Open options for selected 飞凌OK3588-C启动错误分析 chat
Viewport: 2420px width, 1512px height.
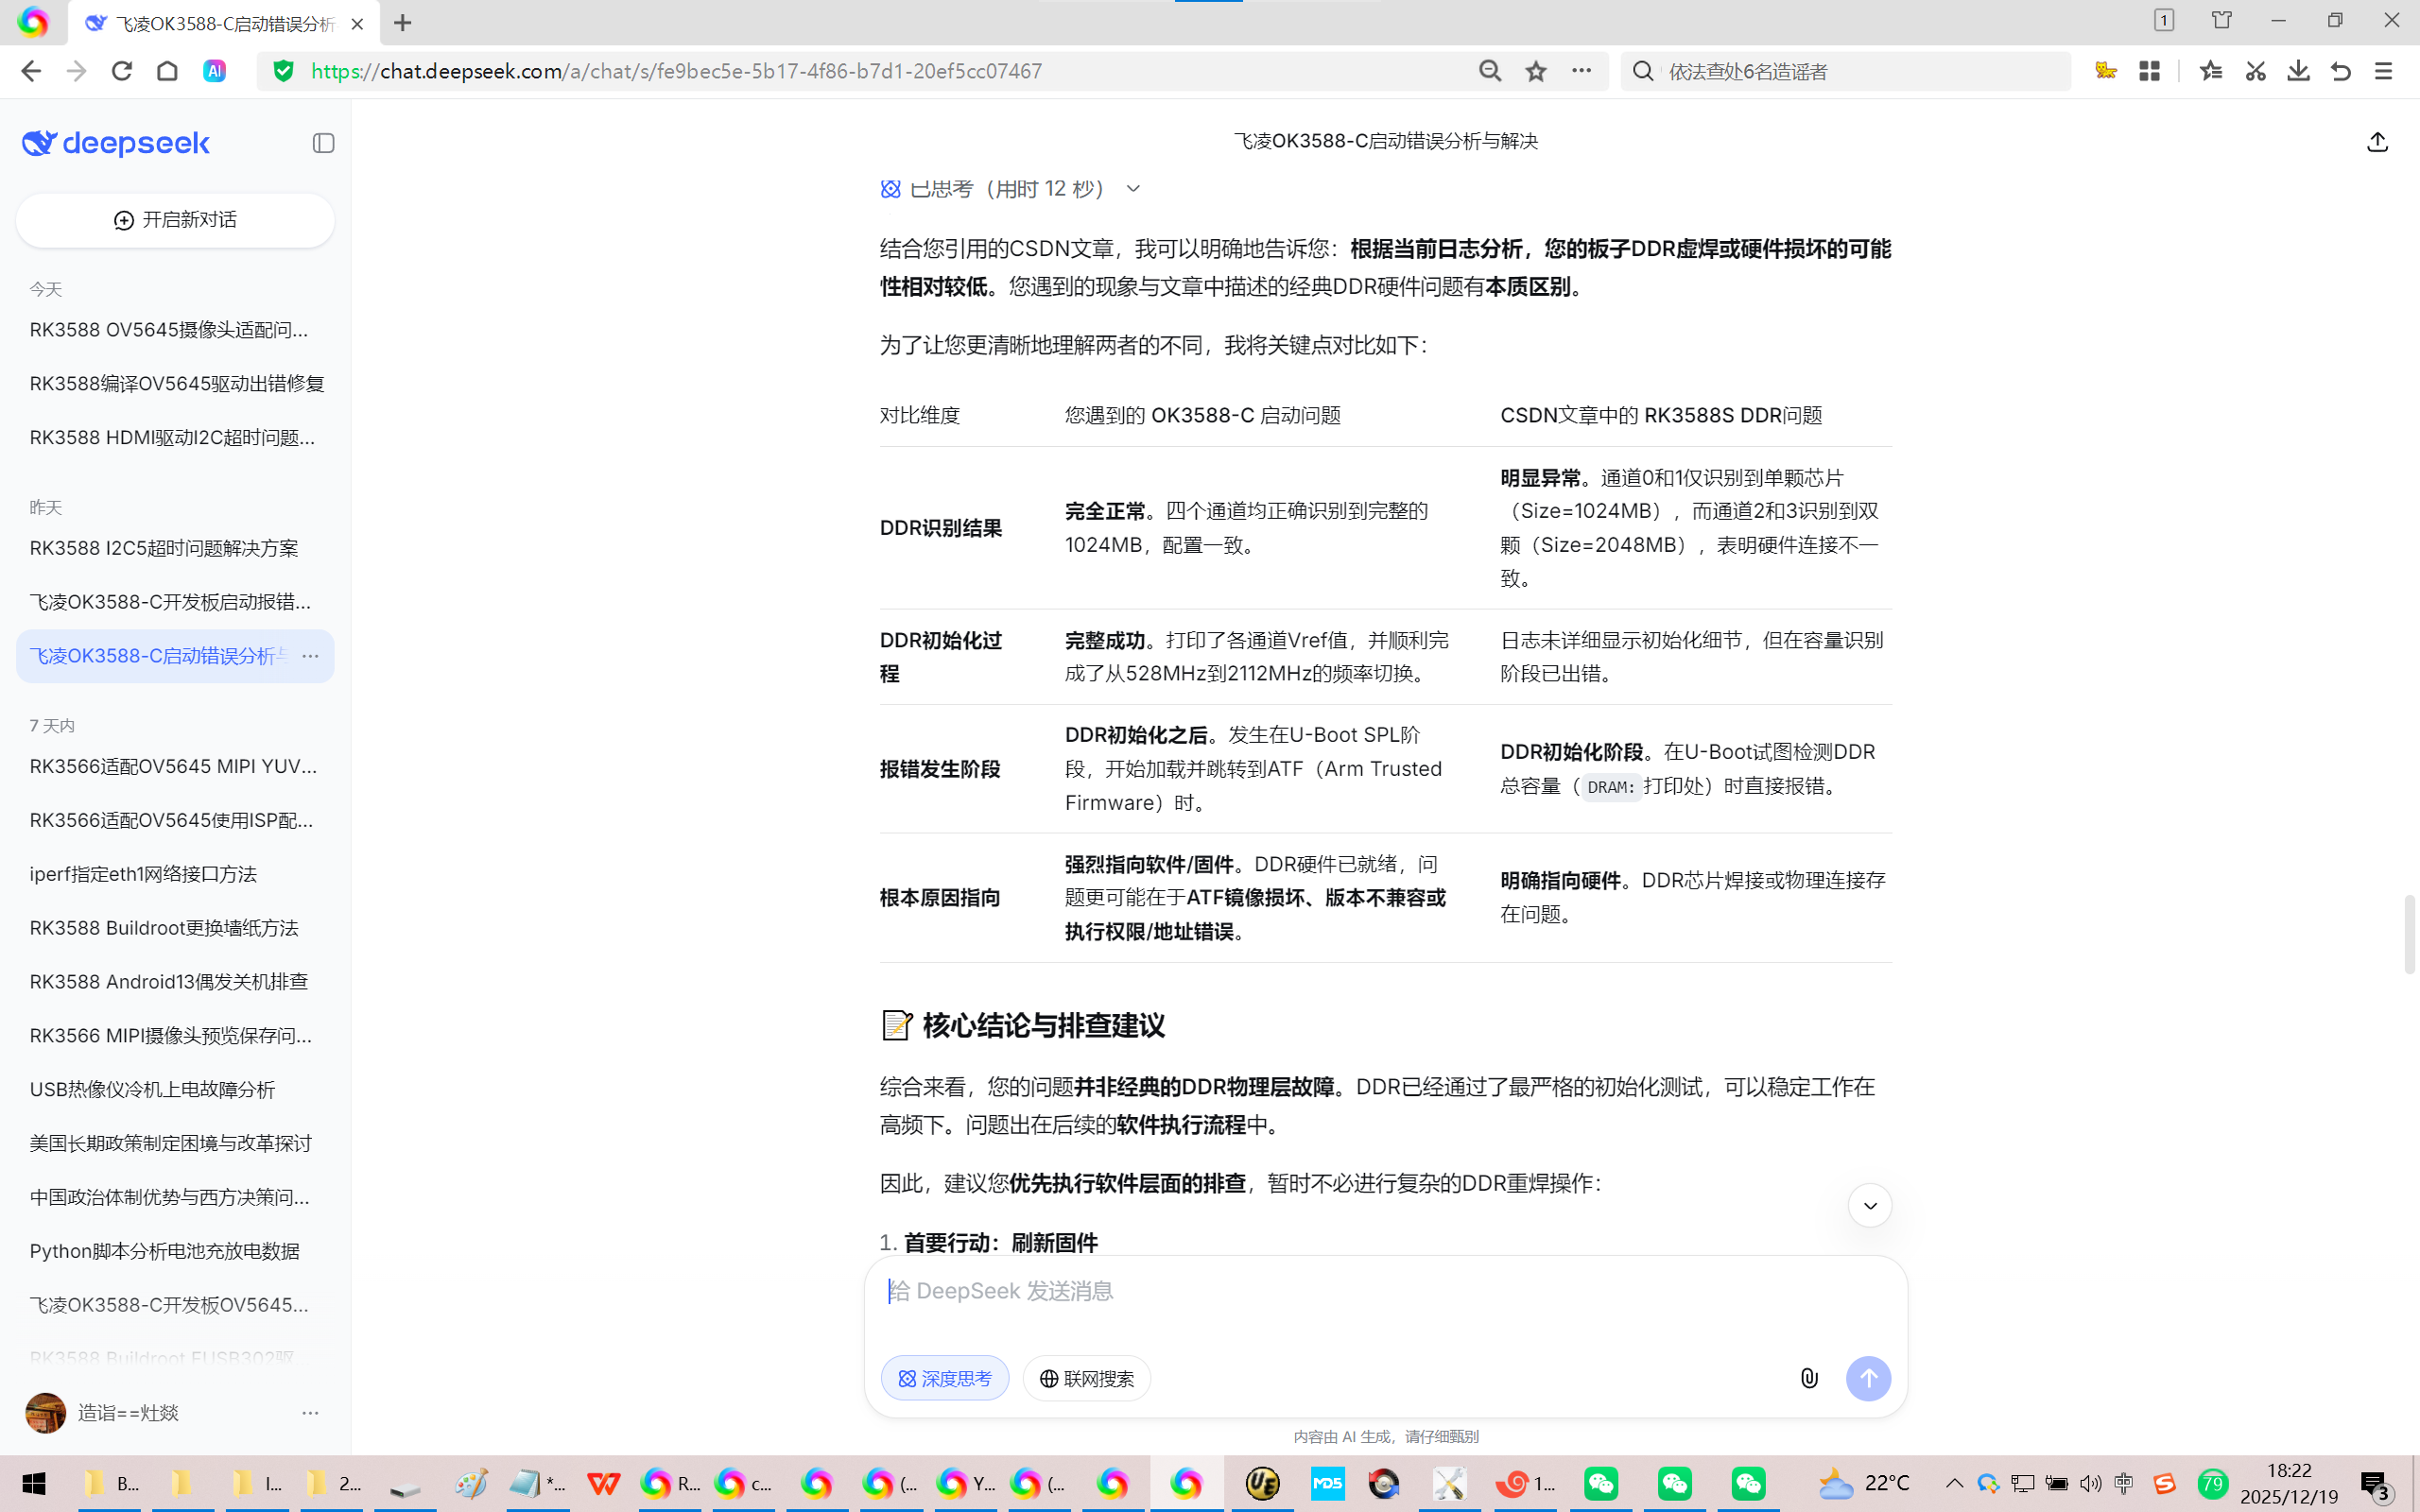click(310, 656)
